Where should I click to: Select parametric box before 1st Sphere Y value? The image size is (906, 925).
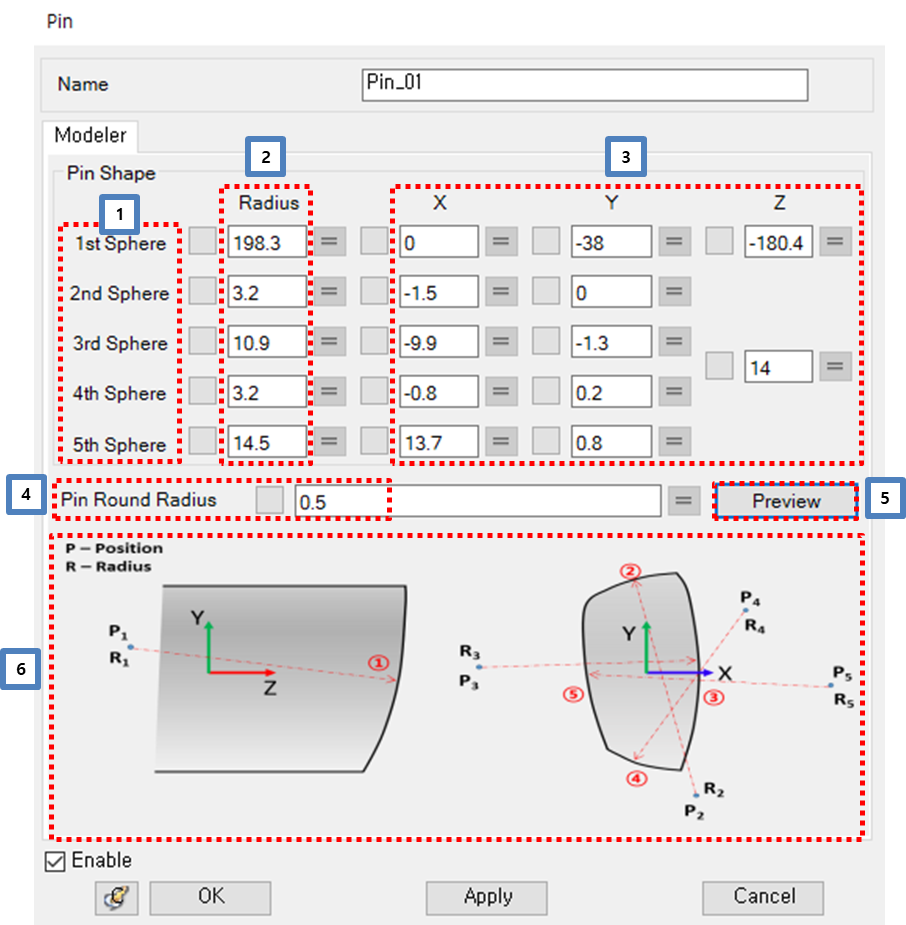(x=545, y=241)
